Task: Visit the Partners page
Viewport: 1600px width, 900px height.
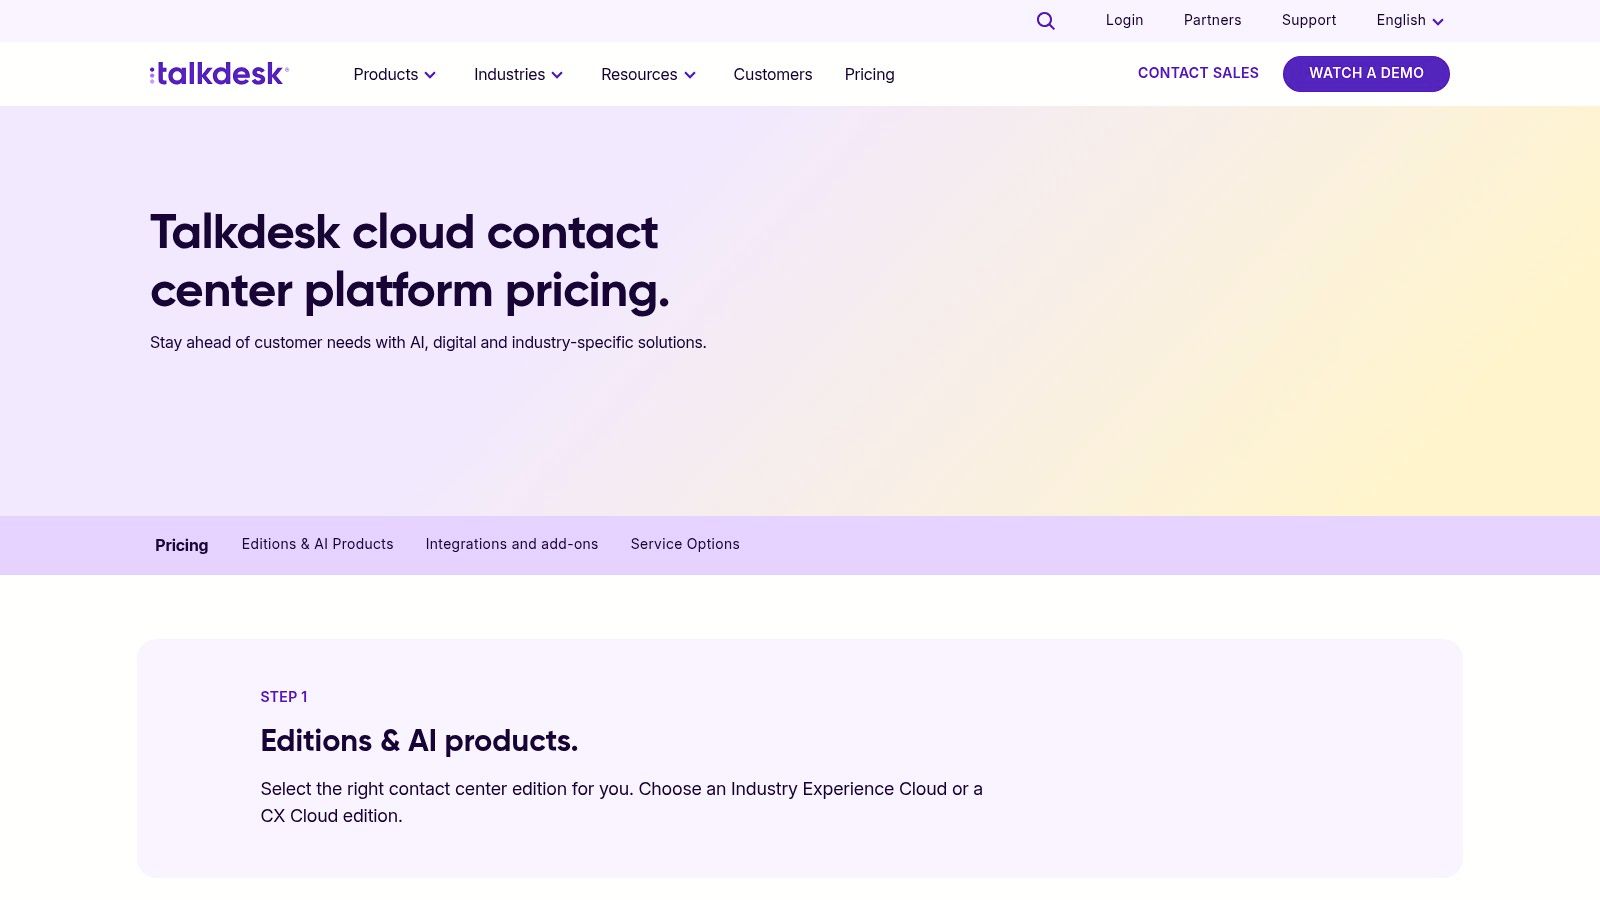Action: pos(1212,20)
